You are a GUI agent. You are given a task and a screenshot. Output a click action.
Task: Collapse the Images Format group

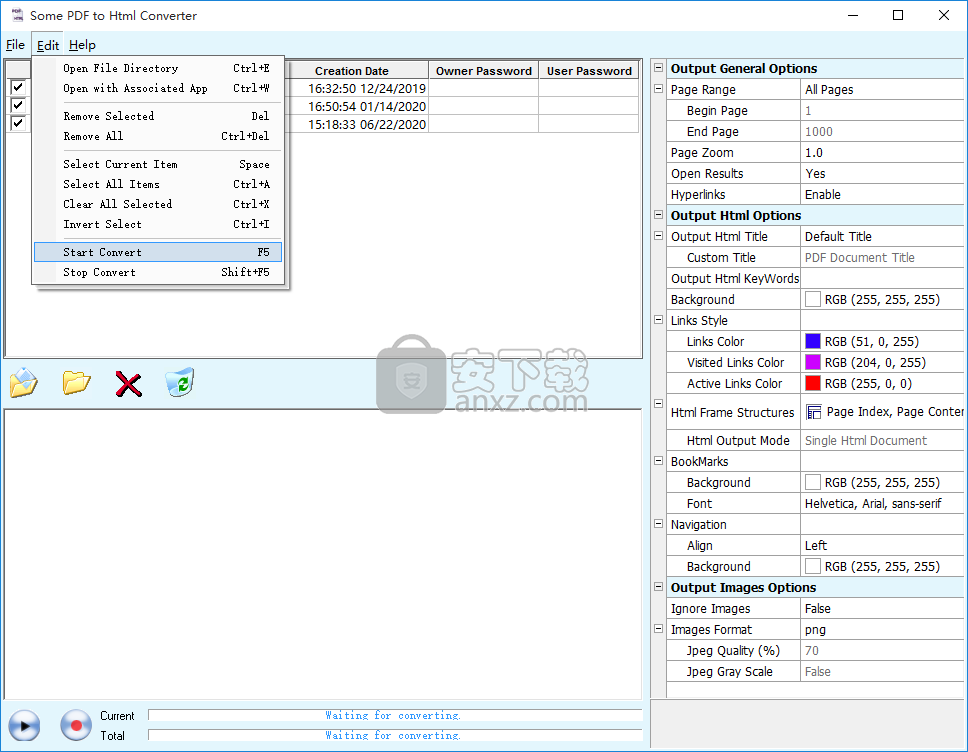point(659,629)
